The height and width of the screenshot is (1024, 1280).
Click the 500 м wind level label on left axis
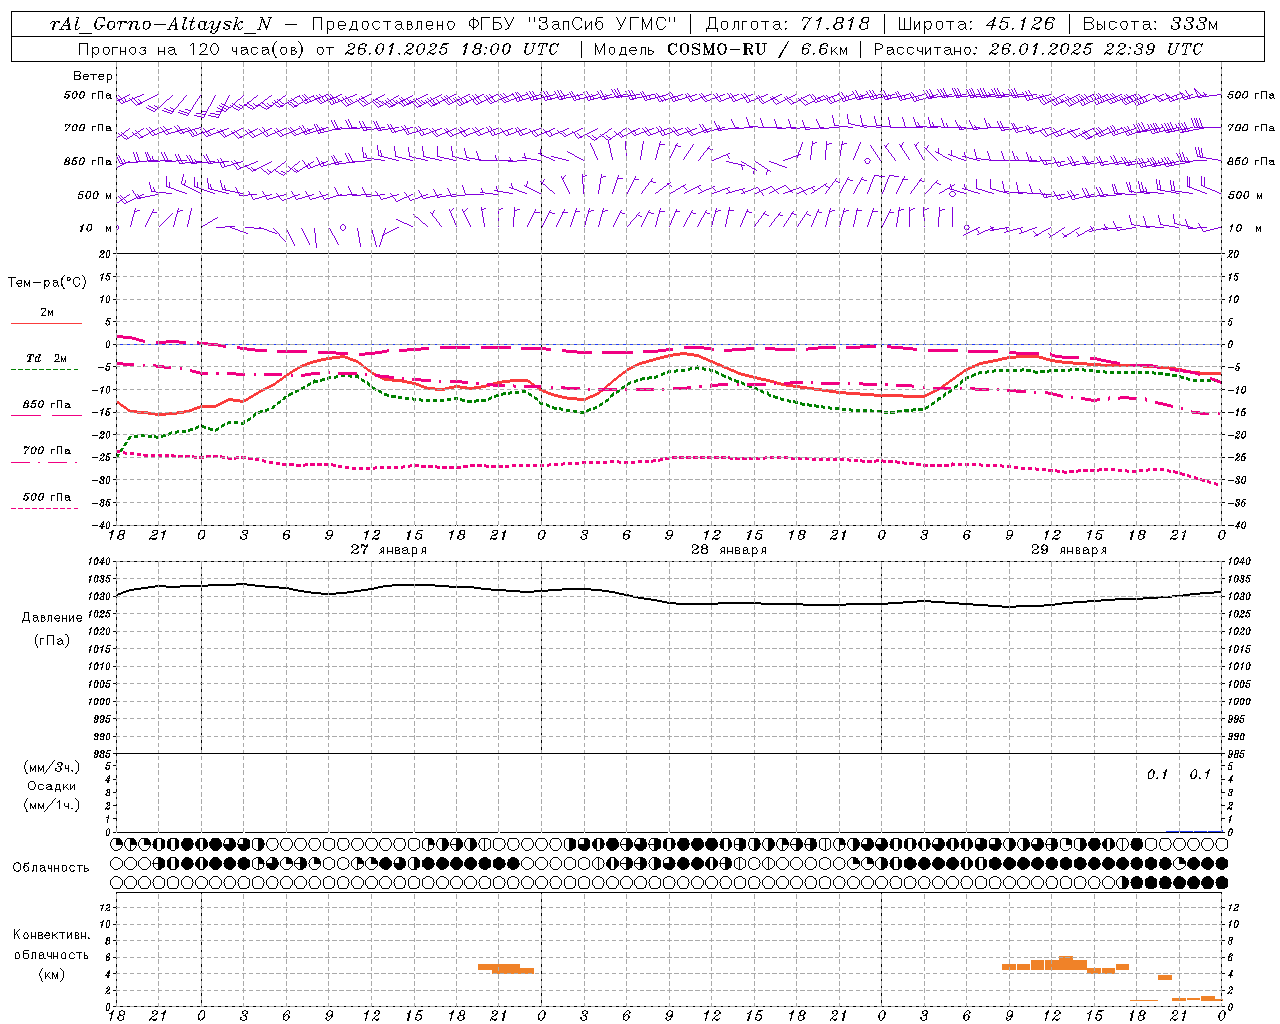[x=96, y=195]
